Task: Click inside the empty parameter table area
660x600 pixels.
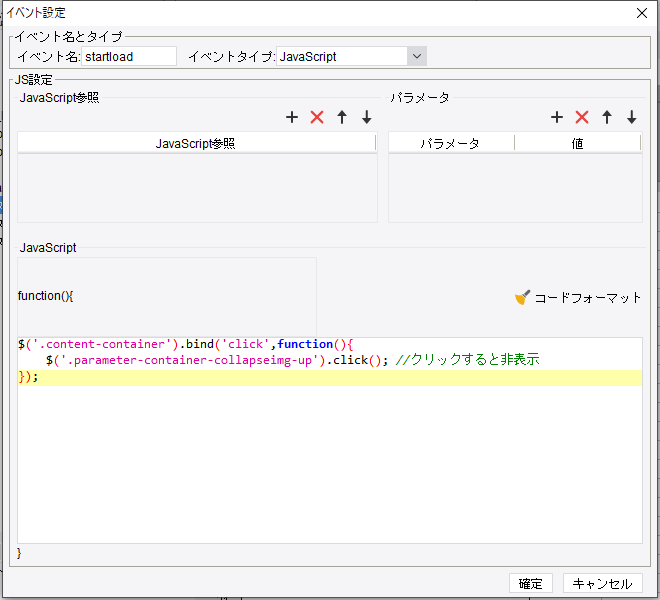Action: coord(515,188)
